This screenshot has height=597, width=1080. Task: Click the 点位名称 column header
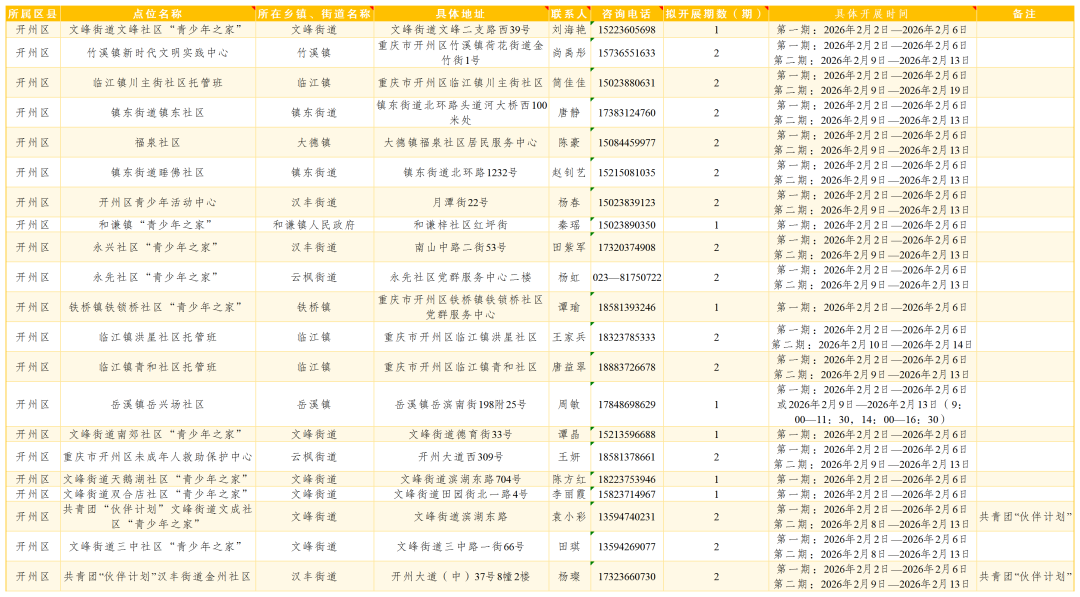coord(158,14)
